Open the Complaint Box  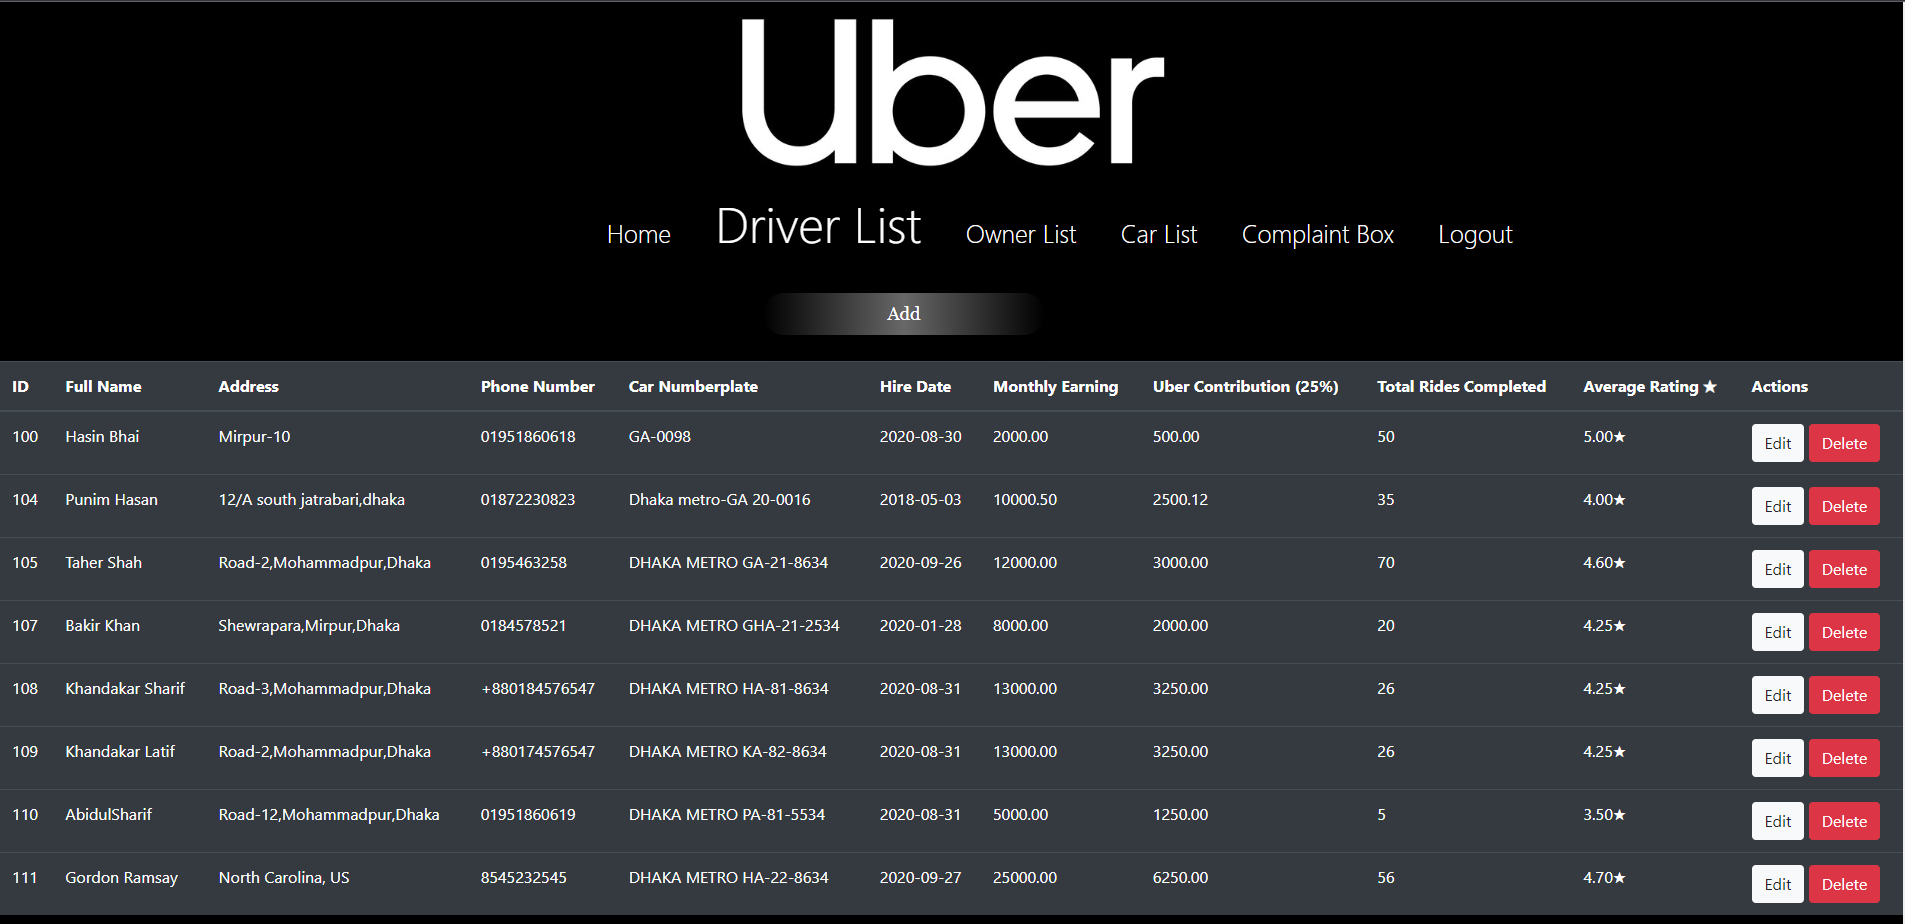[1318, 234]
